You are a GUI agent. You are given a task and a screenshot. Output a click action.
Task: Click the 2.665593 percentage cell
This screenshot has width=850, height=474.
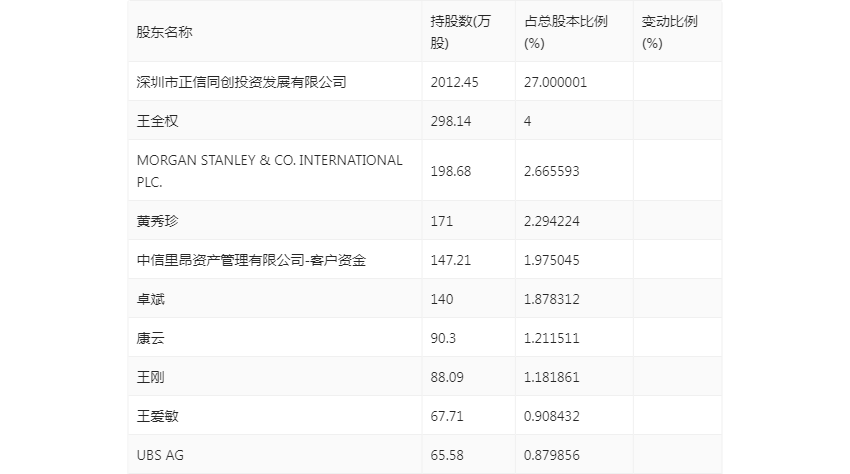551,171
